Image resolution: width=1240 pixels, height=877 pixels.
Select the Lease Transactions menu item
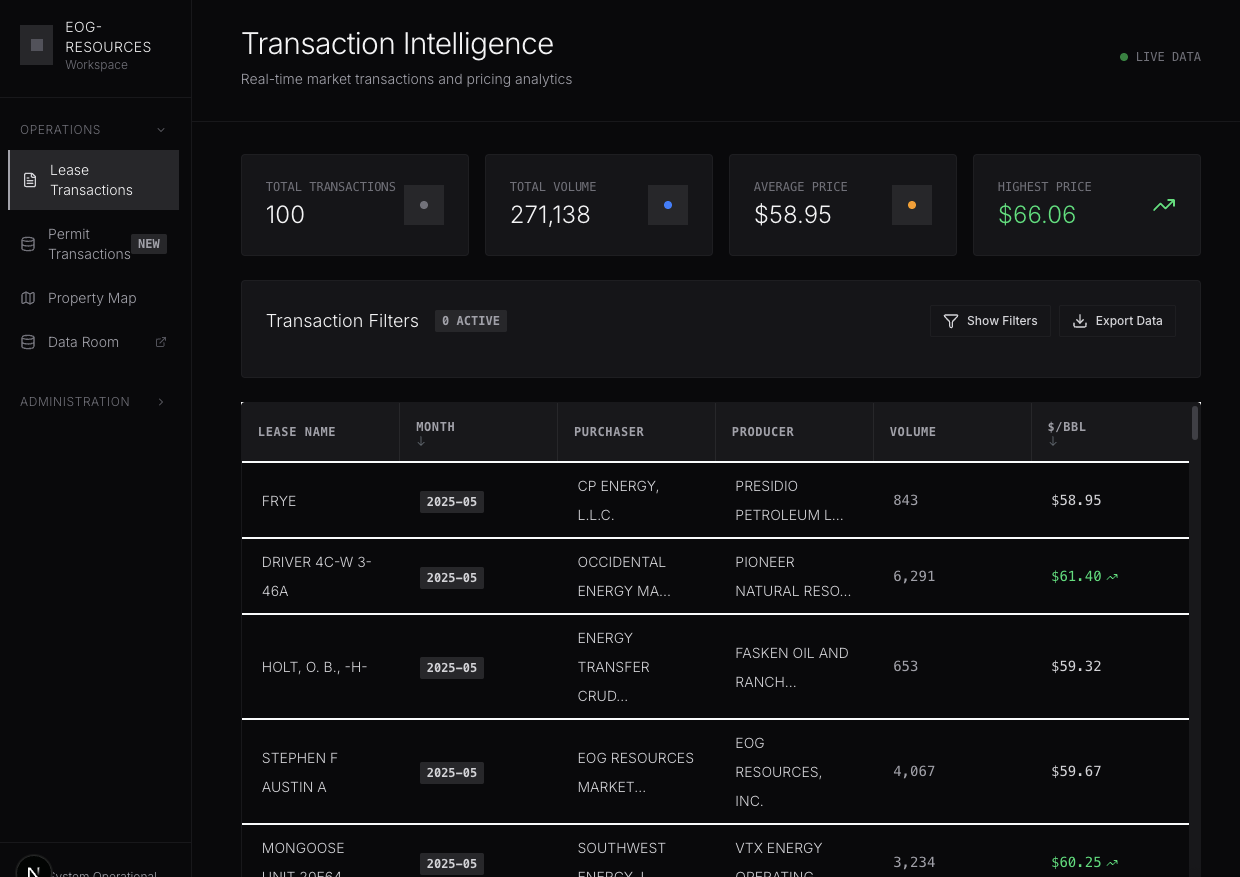point(91,180)
